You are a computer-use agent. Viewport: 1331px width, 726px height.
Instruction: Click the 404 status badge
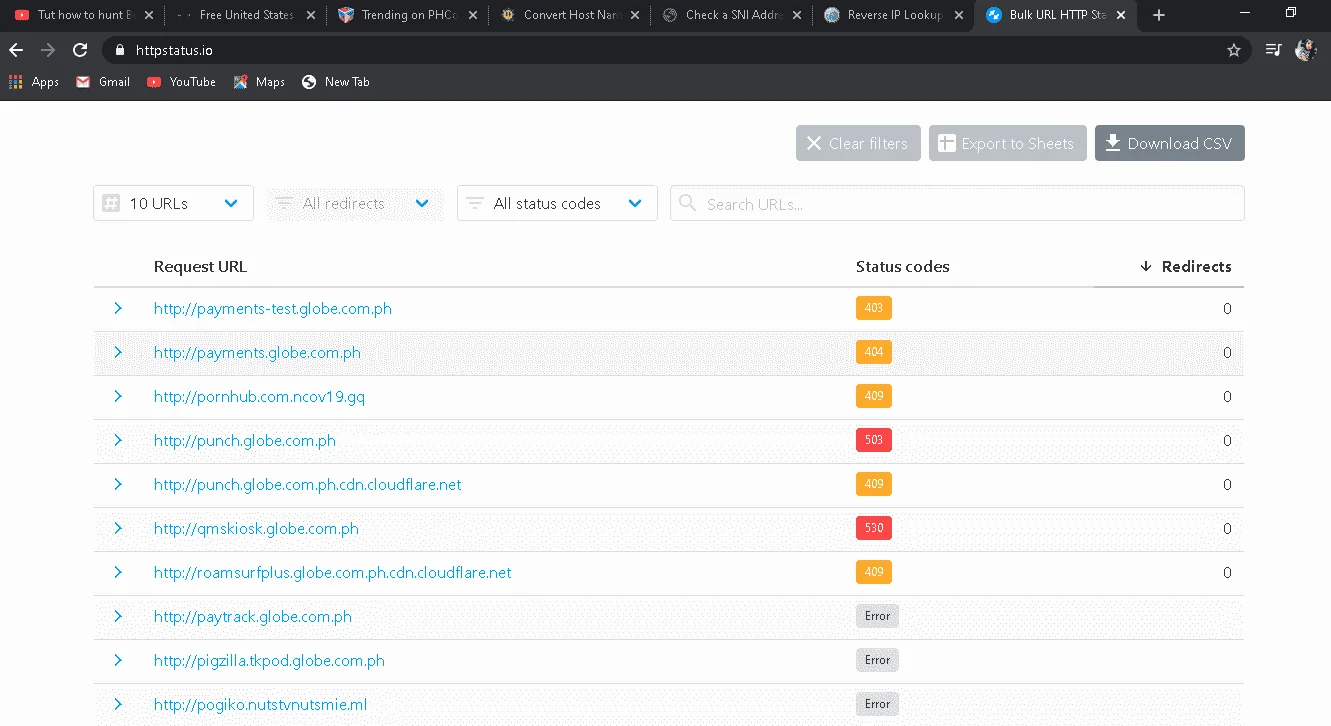point(874,352)
